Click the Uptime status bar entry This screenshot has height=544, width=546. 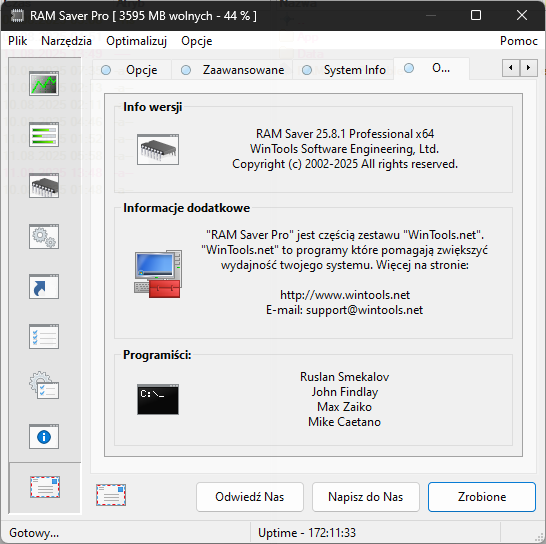307,533
